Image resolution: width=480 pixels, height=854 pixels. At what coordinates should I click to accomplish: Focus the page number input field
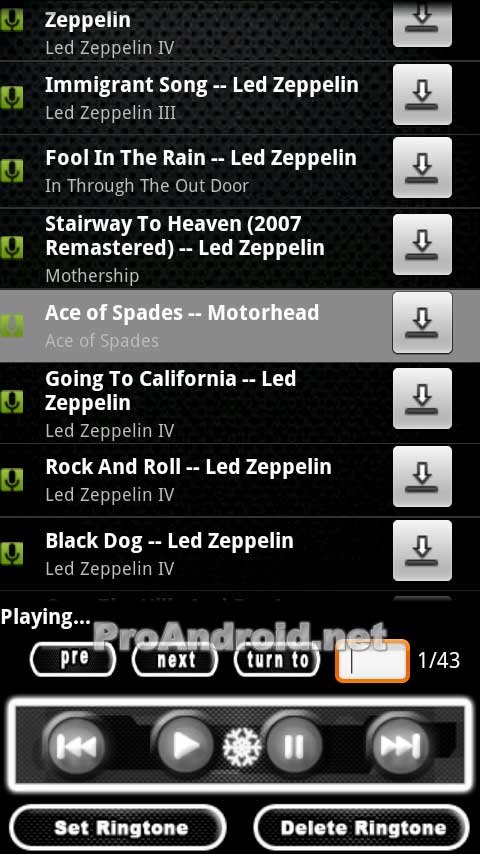point(372,661)
